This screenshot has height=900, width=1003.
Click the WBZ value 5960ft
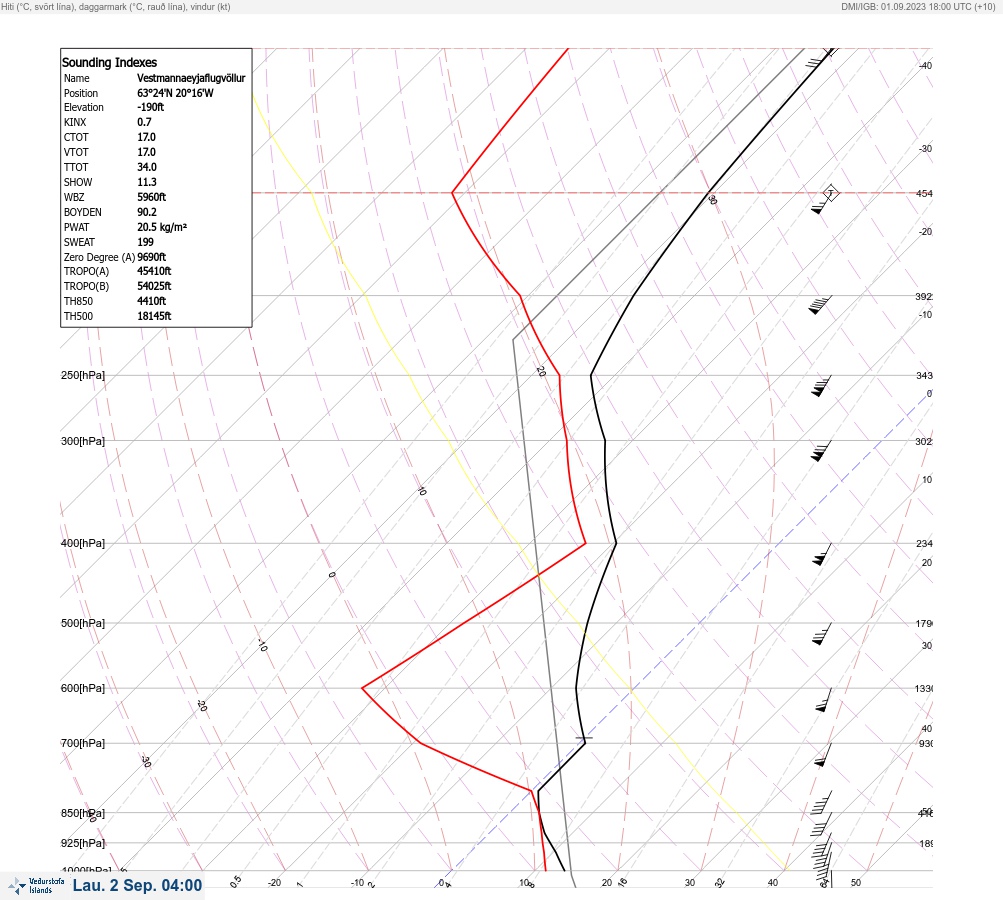152,197
